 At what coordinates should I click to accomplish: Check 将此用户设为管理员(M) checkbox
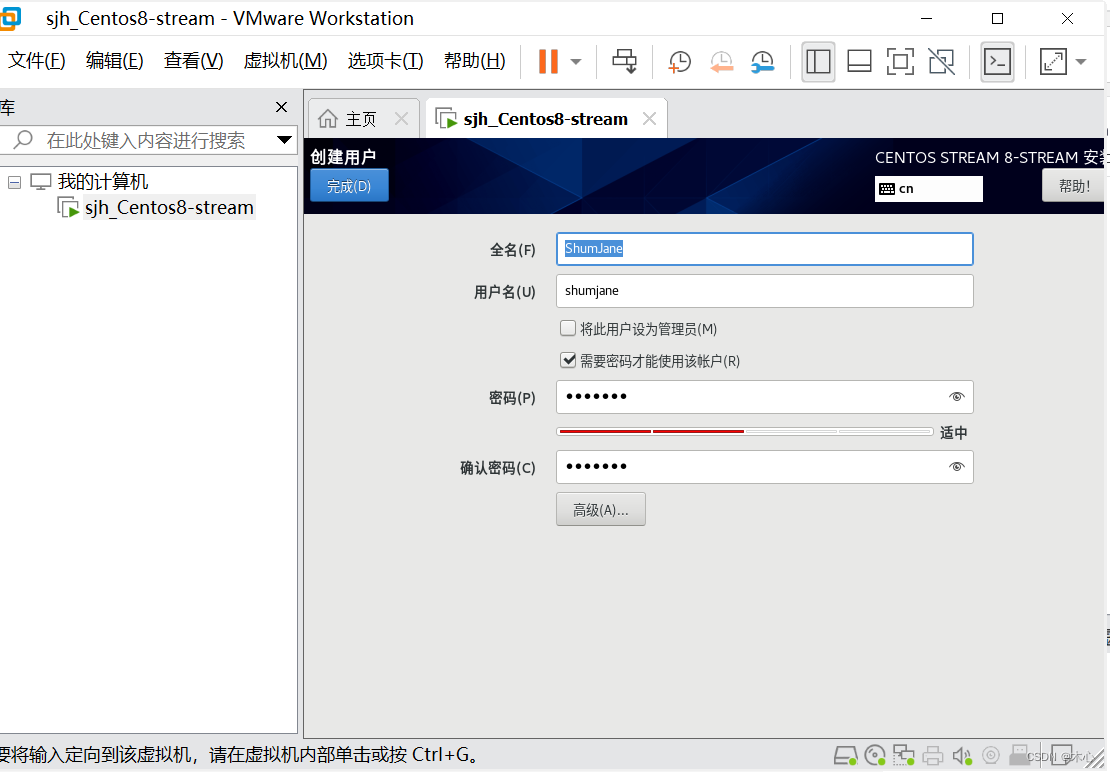coord(568,328)
